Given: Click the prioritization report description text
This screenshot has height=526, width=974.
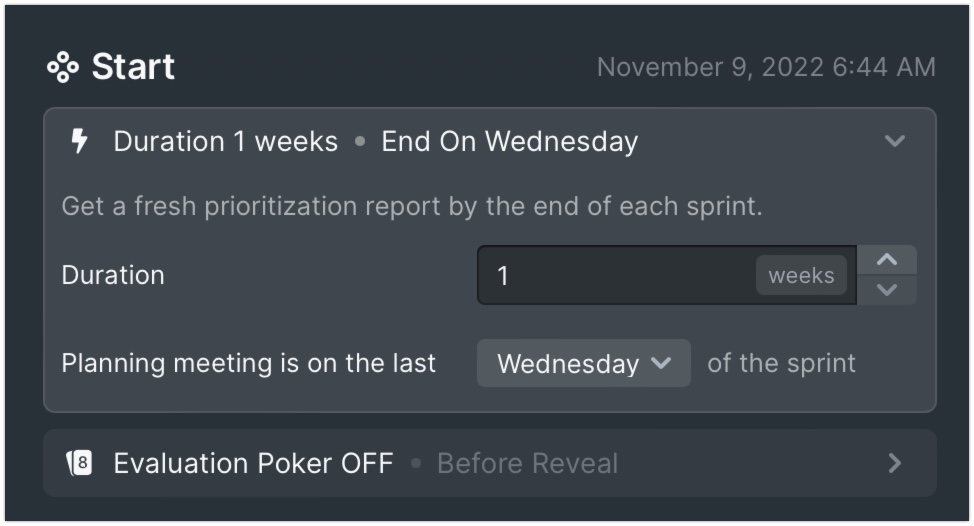Looking at the screenshot, I should (x=412, y=206).
